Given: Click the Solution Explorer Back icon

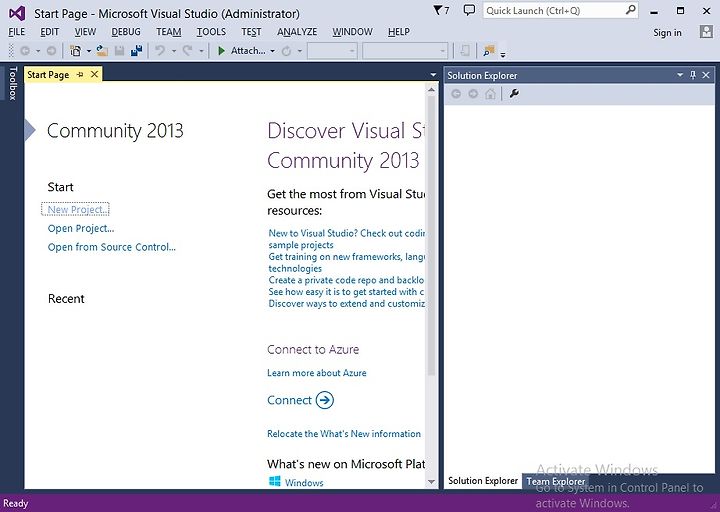Looking at the screenshot, I should [456, 94].
